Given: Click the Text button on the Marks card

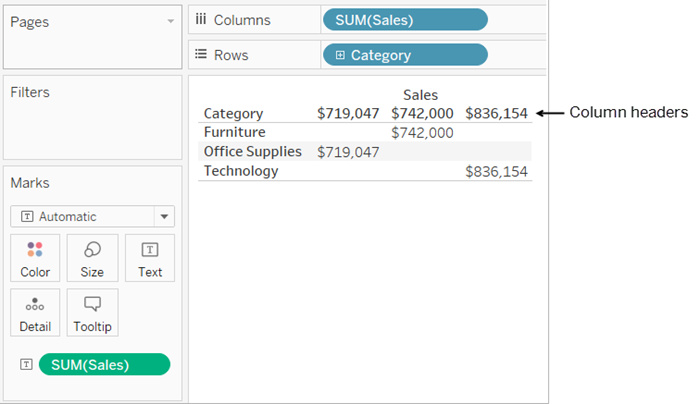Looking at the screenshot, I should 150,258.
